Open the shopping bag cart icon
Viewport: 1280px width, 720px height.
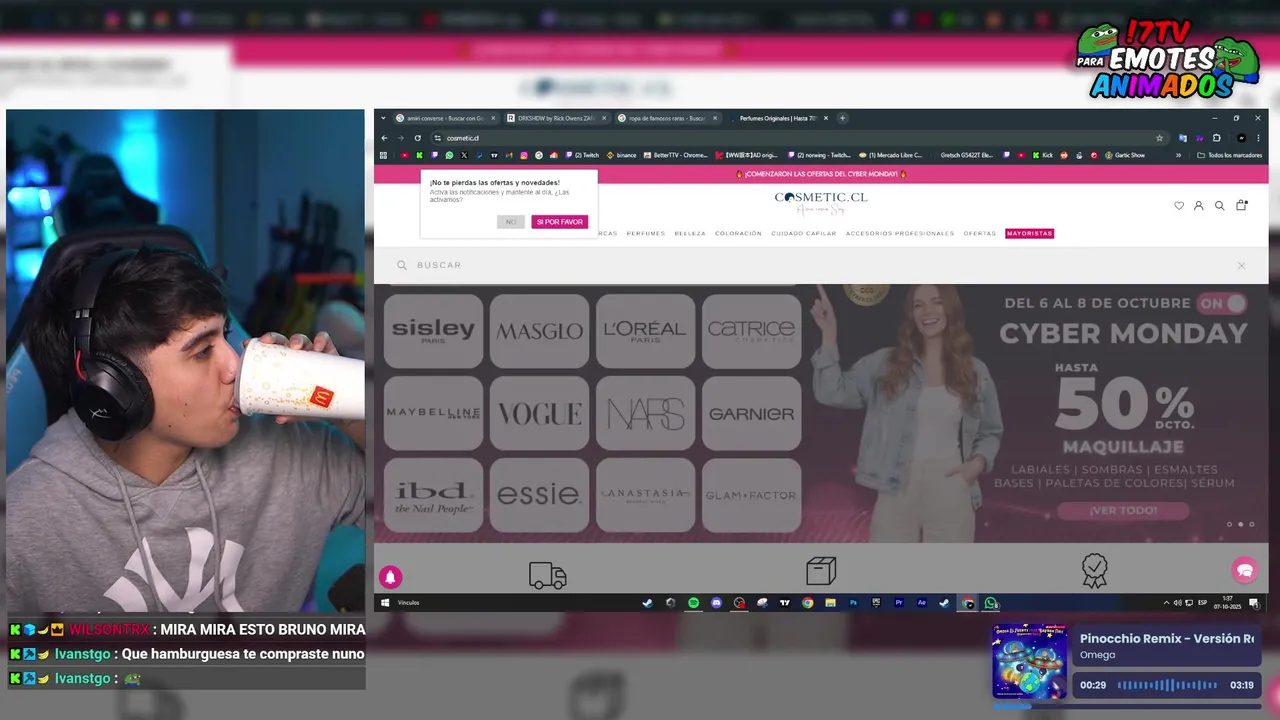(x=1241, y=205)
